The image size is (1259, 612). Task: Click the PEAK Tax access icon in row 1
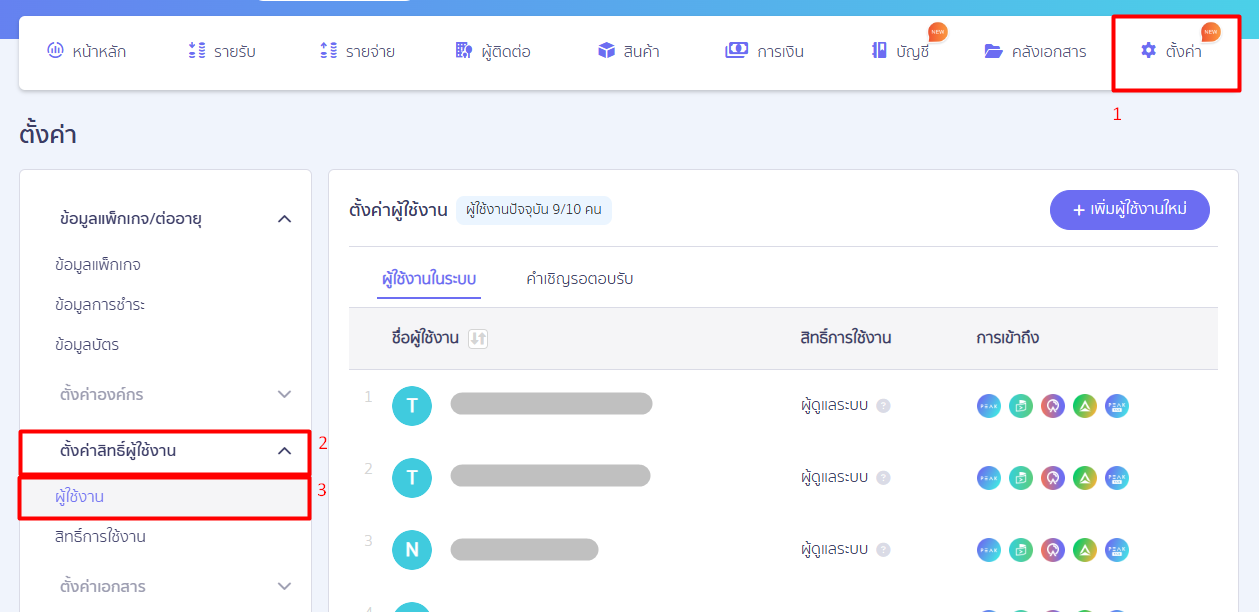1117,406
